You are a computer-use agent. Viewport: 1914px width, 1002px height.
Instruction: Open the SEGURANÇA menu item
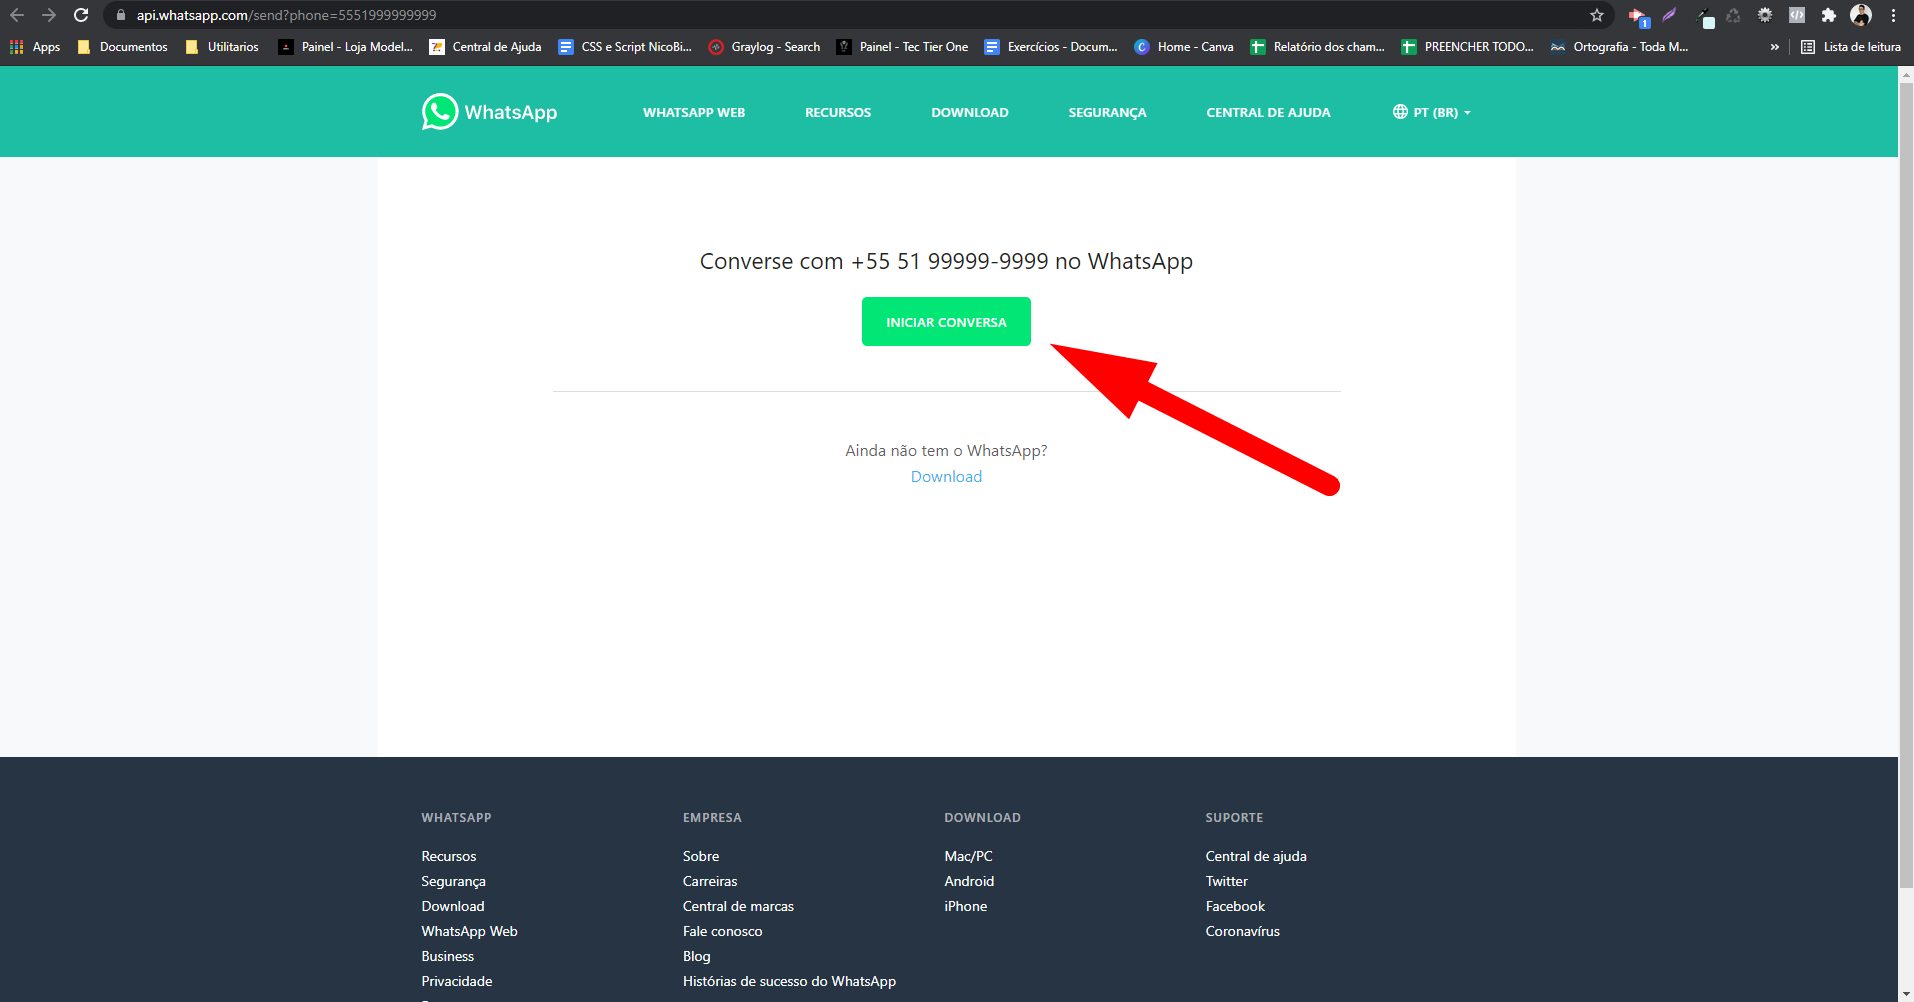point(1107,112)
